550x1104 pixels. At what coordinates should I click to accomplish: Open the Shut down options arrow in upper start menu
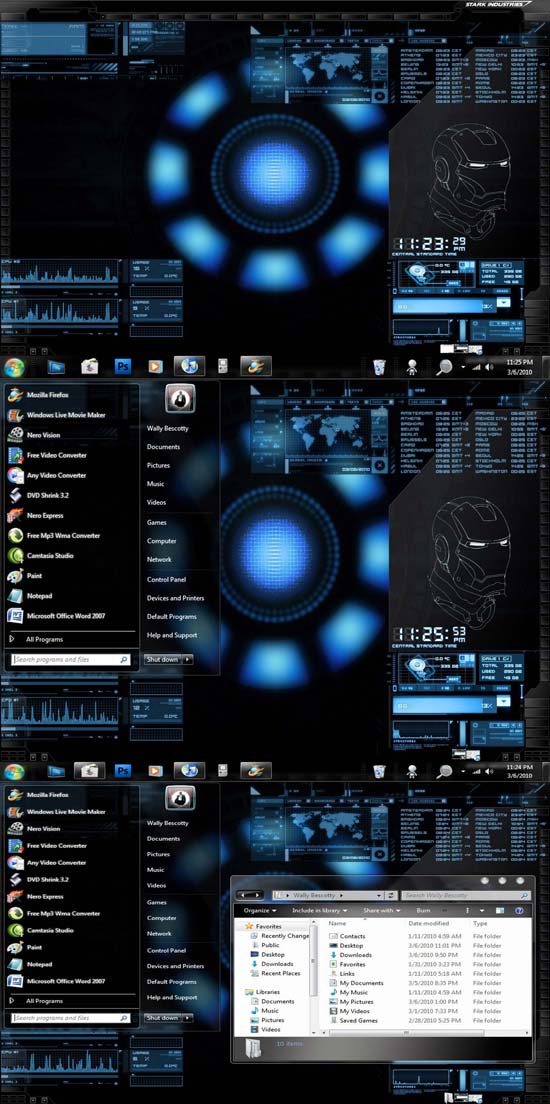(x=187, y=660)
